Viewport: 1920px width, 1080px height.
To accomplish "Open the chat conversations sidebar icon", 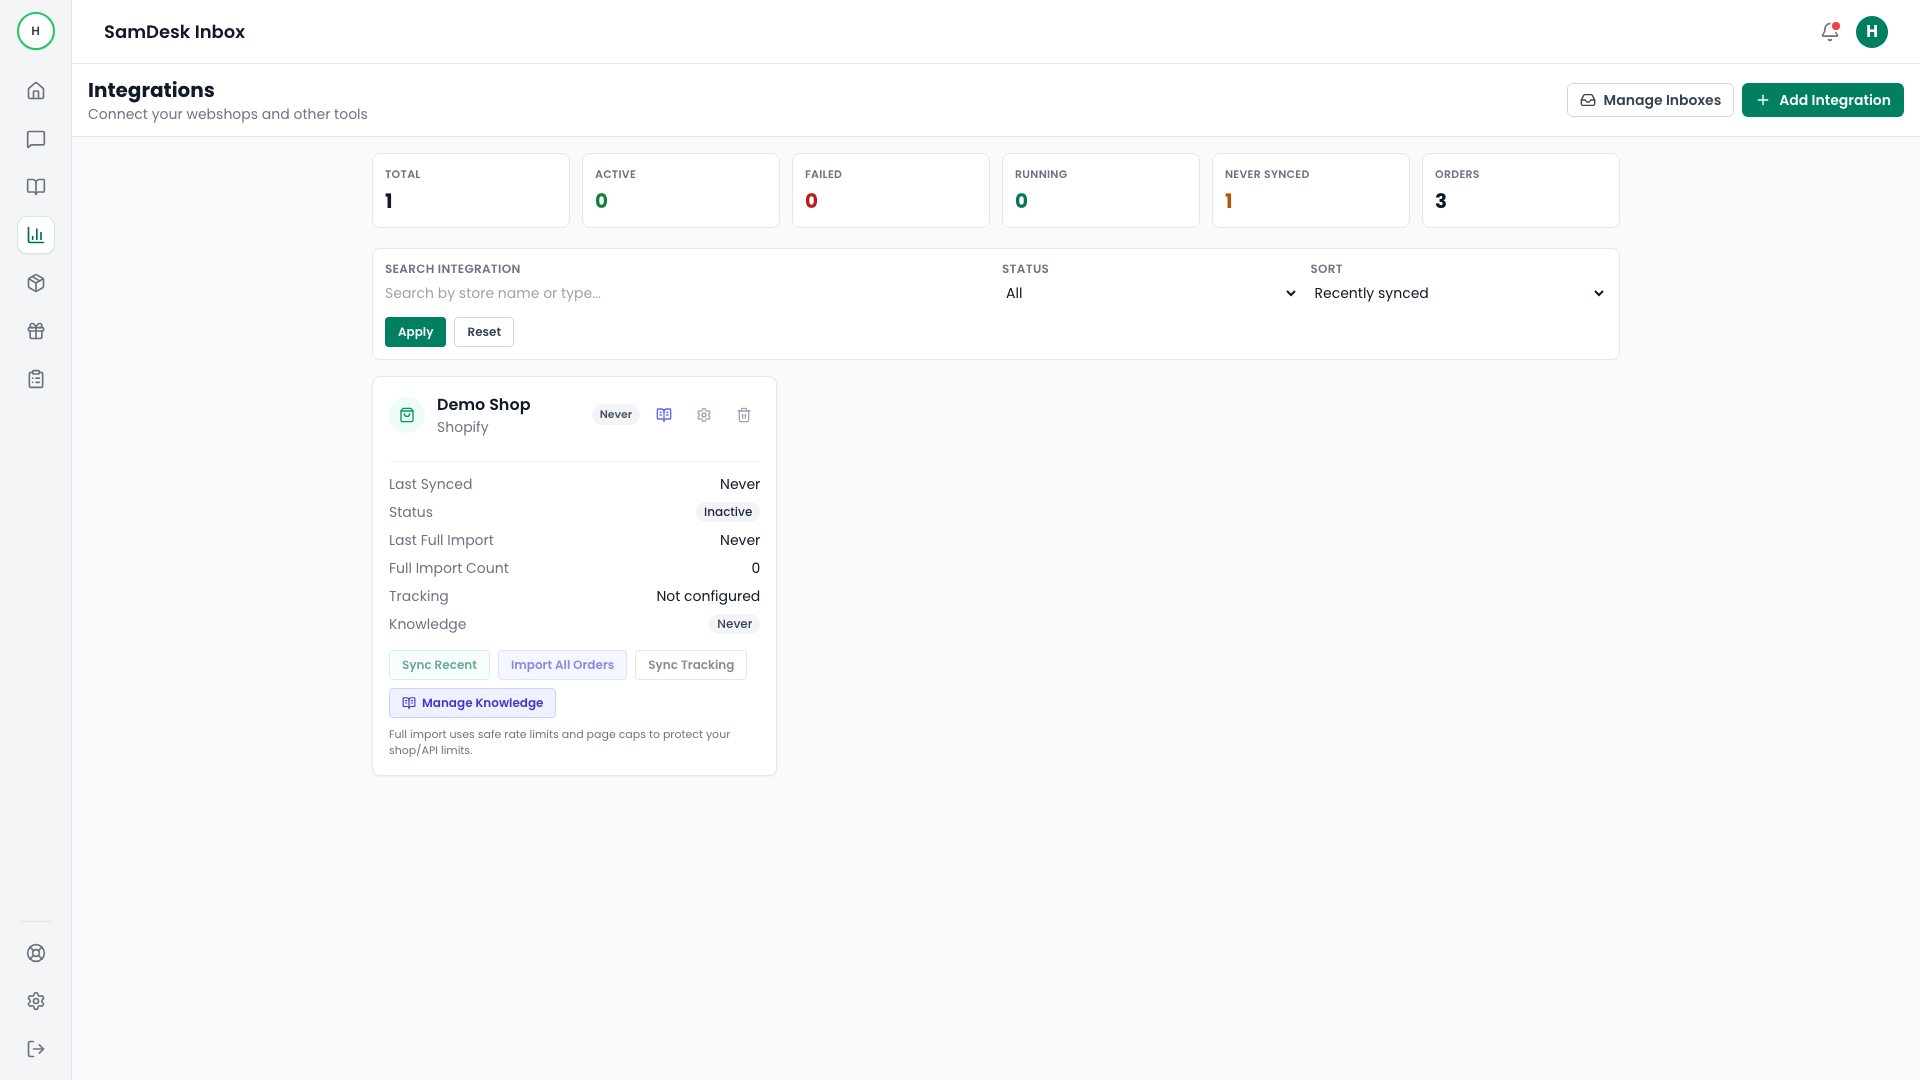I will (36, 139).
